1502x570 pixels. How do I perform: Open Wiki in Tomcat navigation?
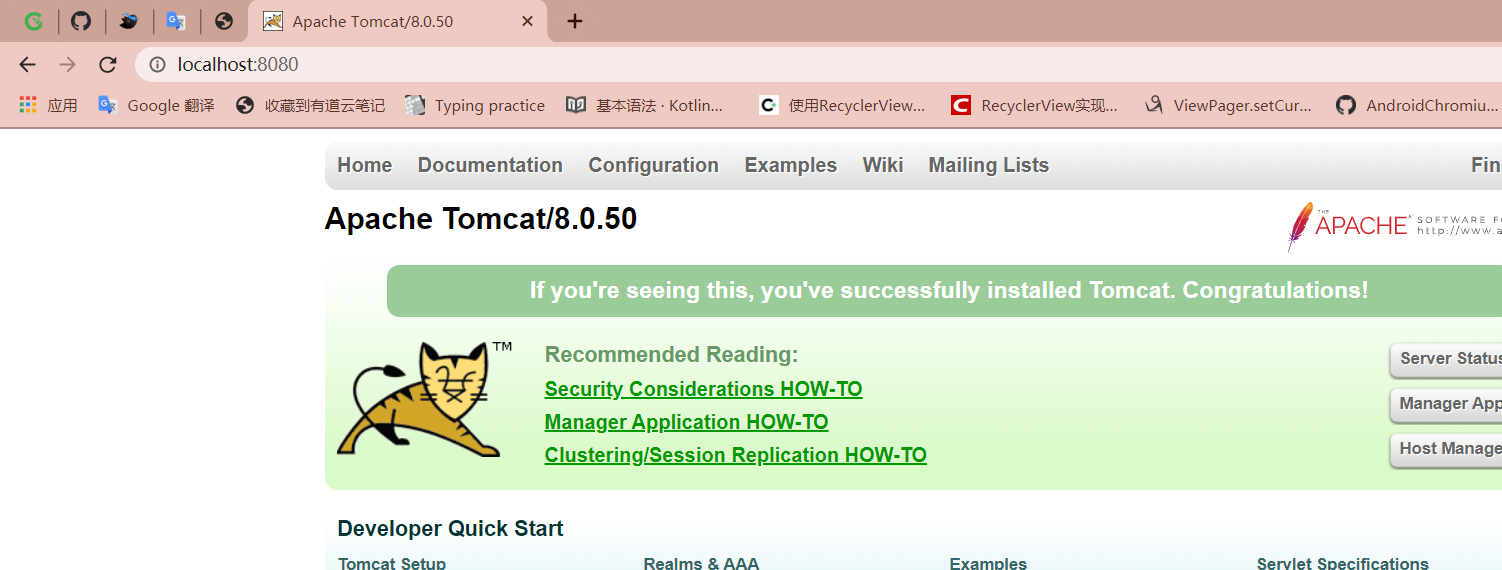click(883, 165)
